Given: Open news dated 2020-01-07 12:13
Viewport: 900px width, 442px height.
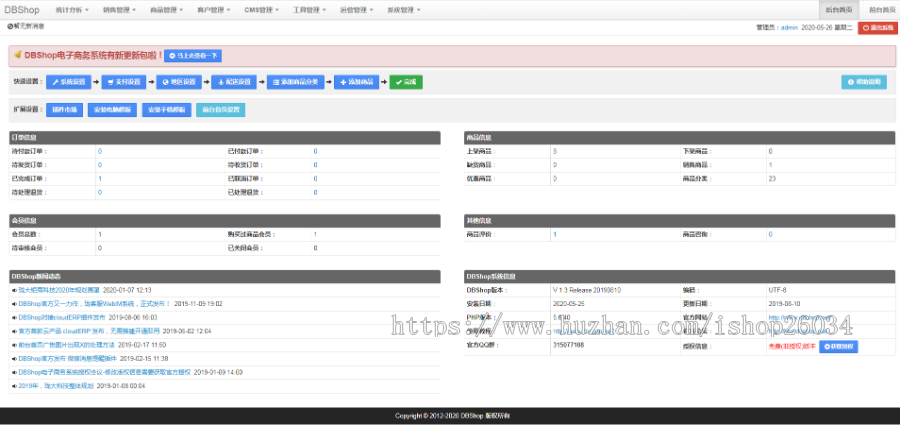Looking at the screenshot, I should click(59, 290).
